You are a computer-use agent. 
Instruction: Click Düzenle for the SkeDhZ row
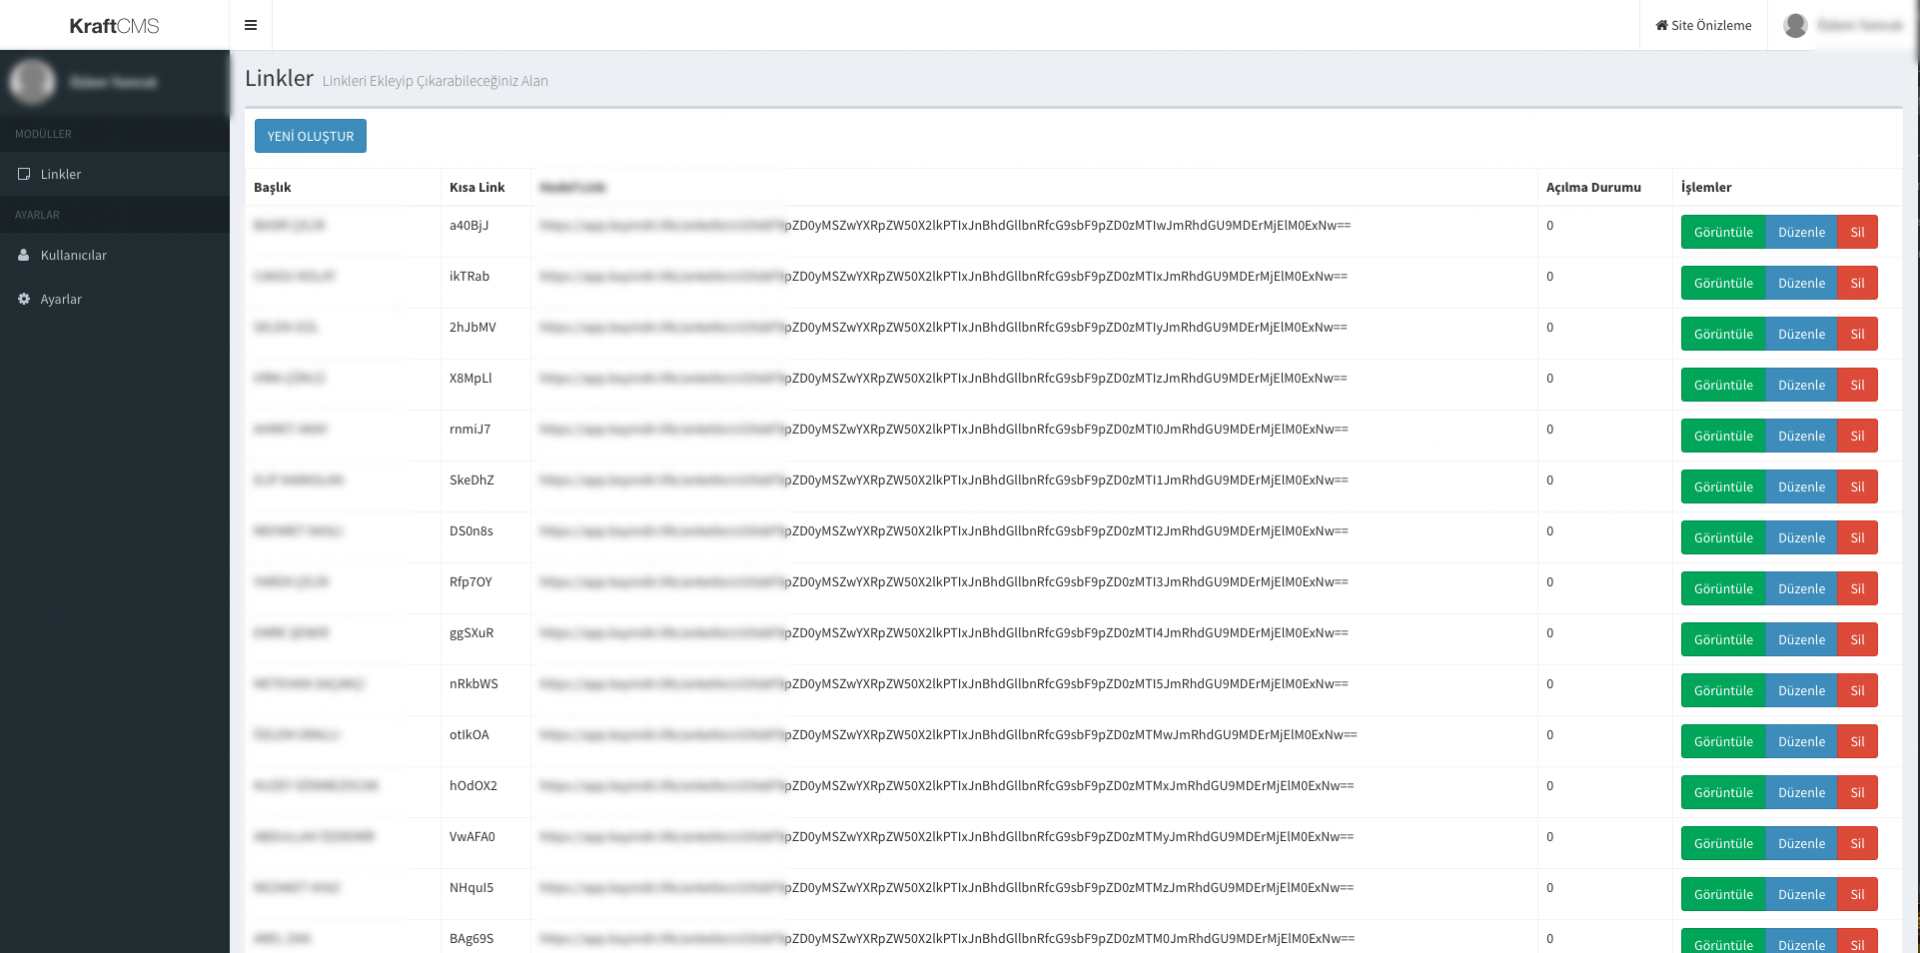(x=1801, y=487)
